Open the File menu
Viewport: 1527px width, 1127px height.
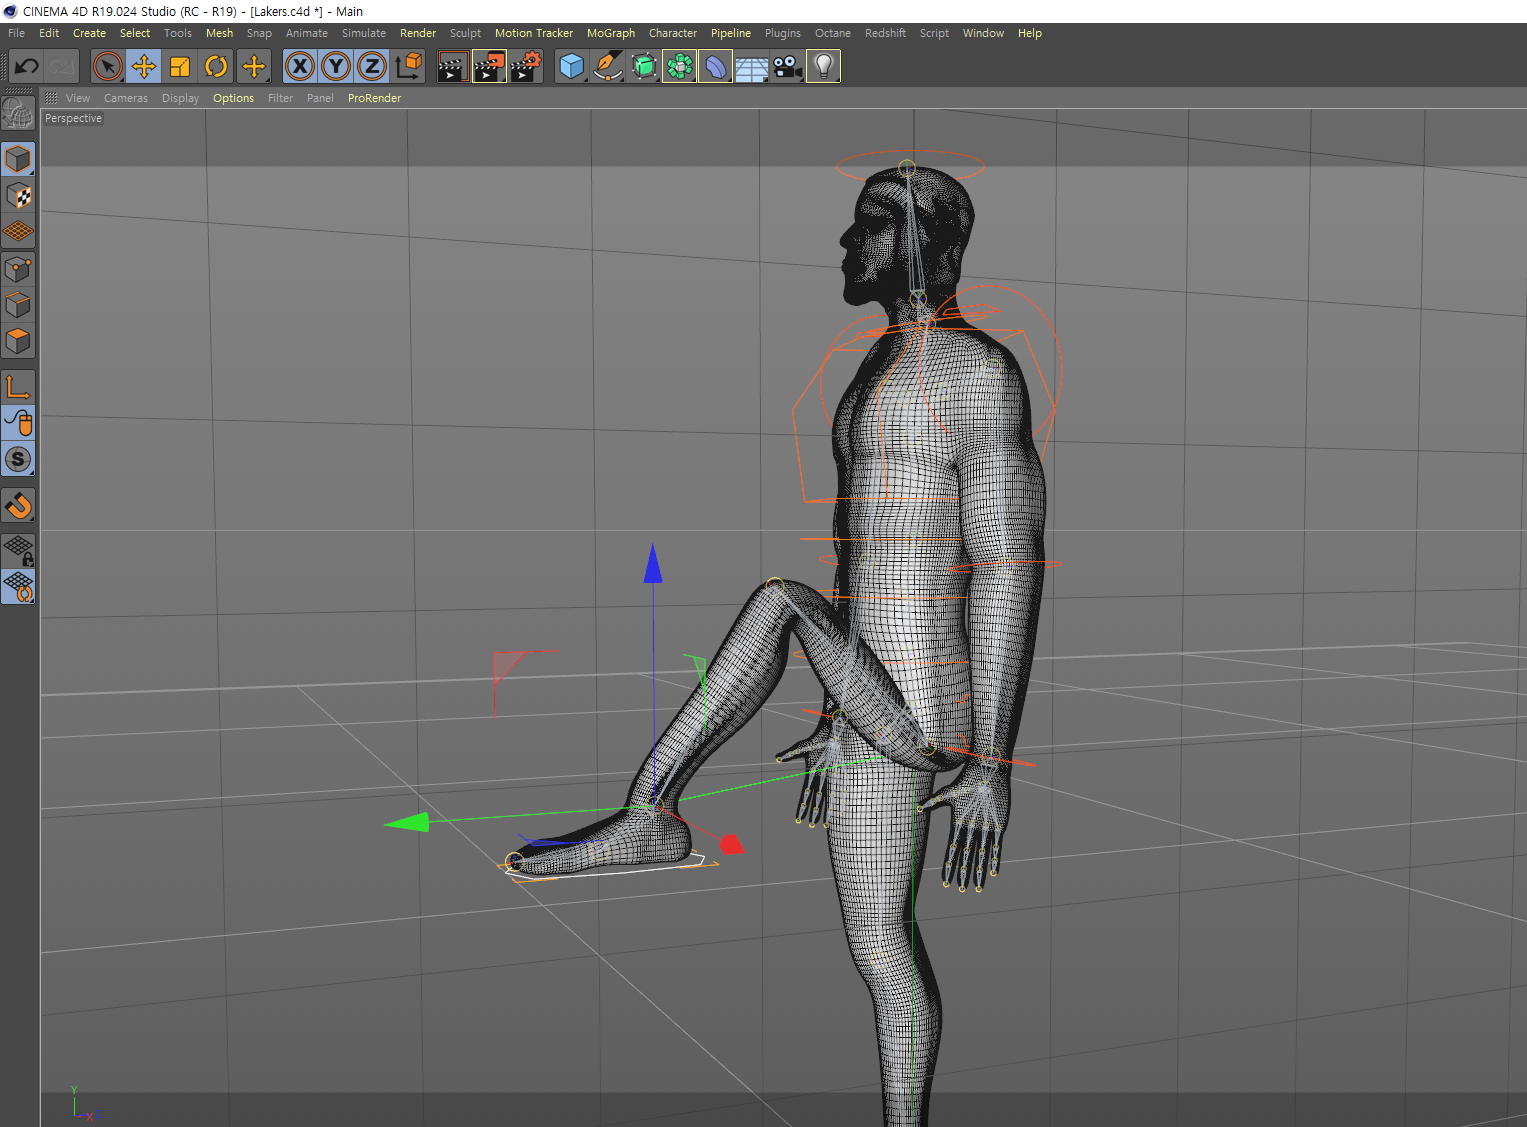point(17,33)
